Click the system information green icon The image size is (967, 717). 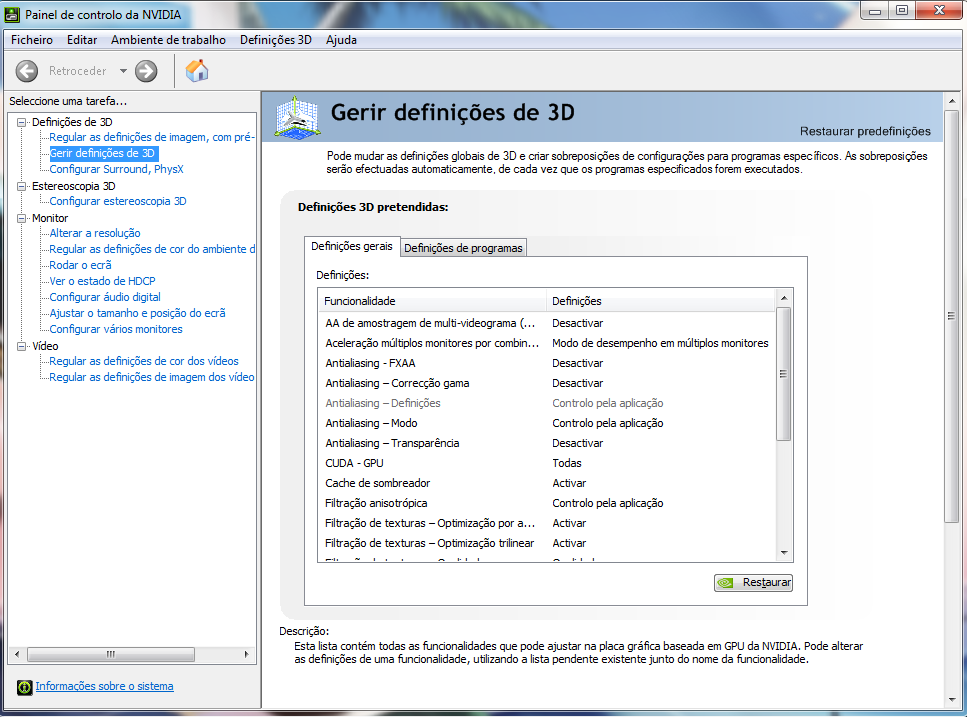[x=24, y=687]
